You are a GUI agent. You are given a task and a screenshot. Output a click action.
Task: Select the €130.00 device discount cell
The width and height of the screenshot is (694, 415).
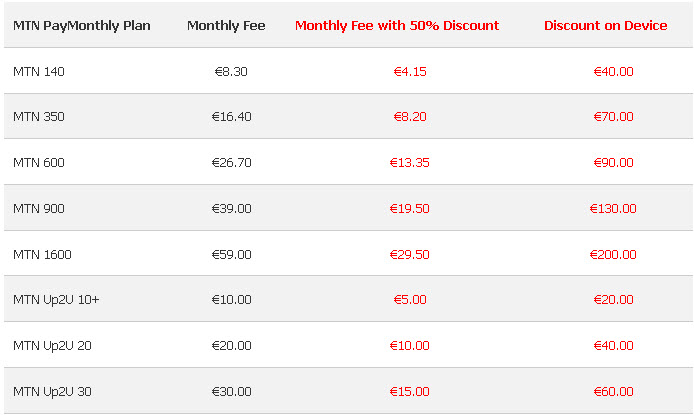click(613, 208)
